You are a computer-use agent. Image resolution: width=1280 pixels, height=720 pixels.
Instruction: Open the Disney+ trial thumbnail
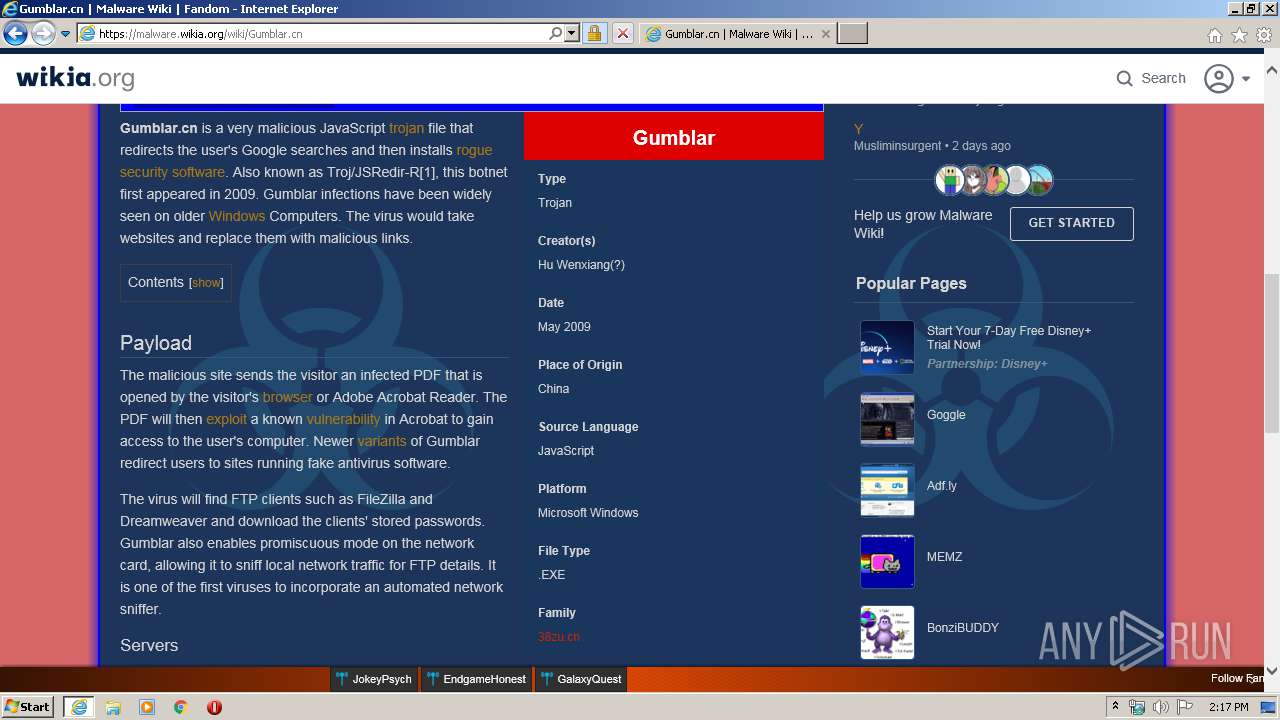887,347
